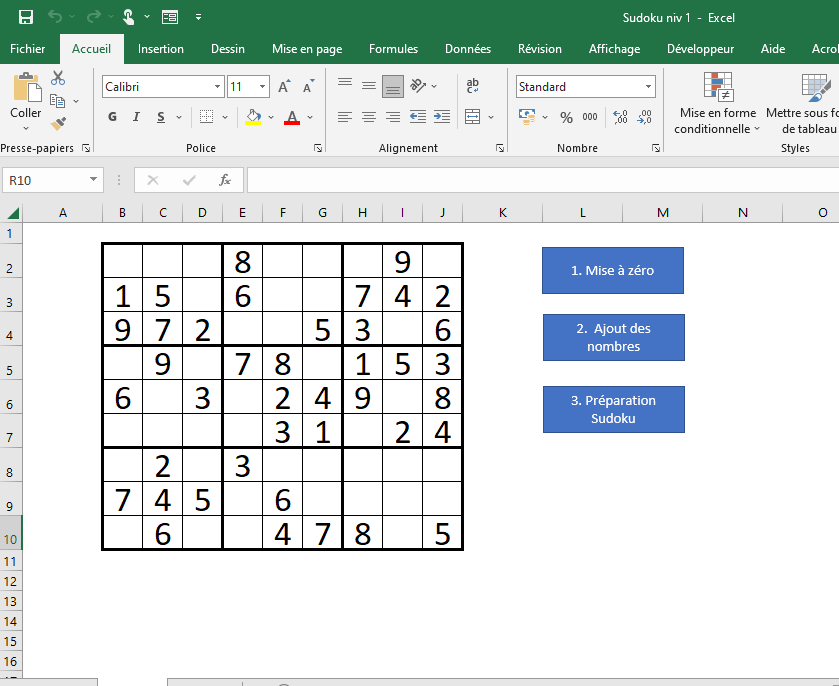Click the Name Box showing R10
The image size is (839, 686).
pos(45,181)
